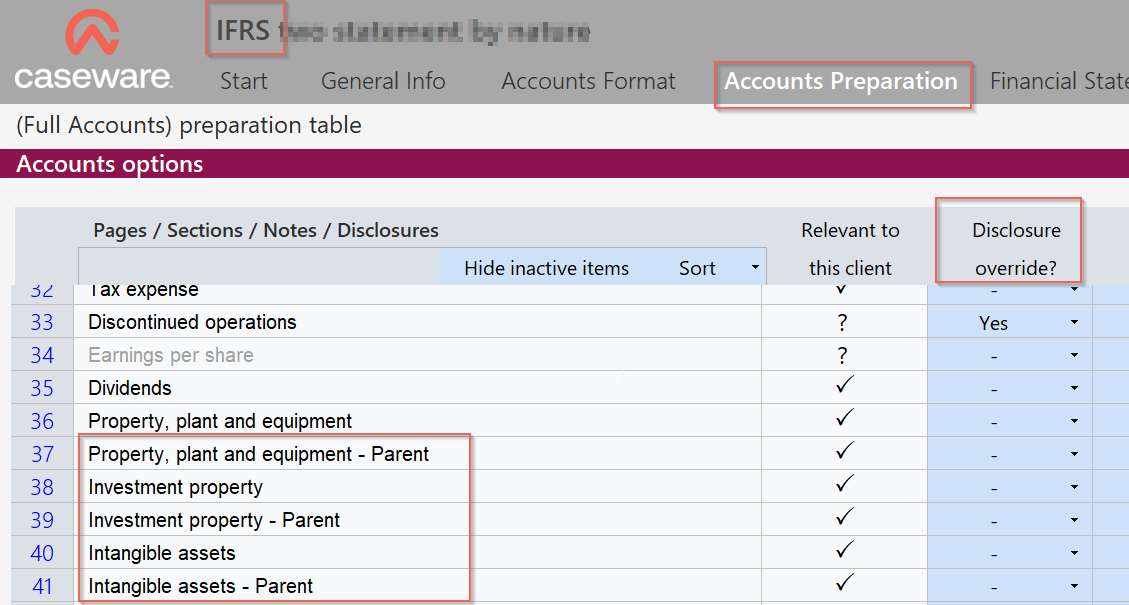This screenshot has width=1129, height=605.
Task: Open the Start tab
Action: click(243, 81)
